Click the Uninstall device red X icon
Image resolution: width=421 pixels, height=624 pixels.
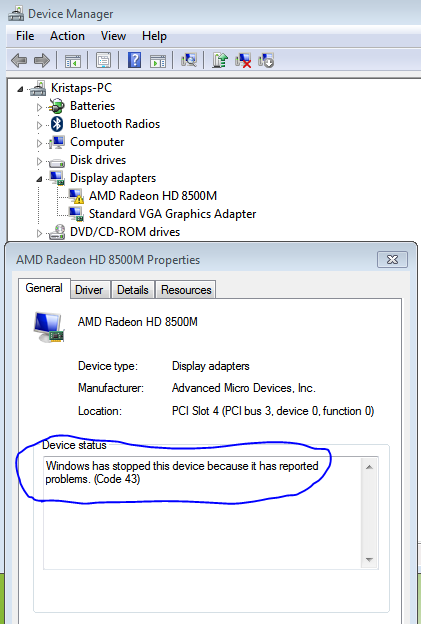click(x=243, y=60)
